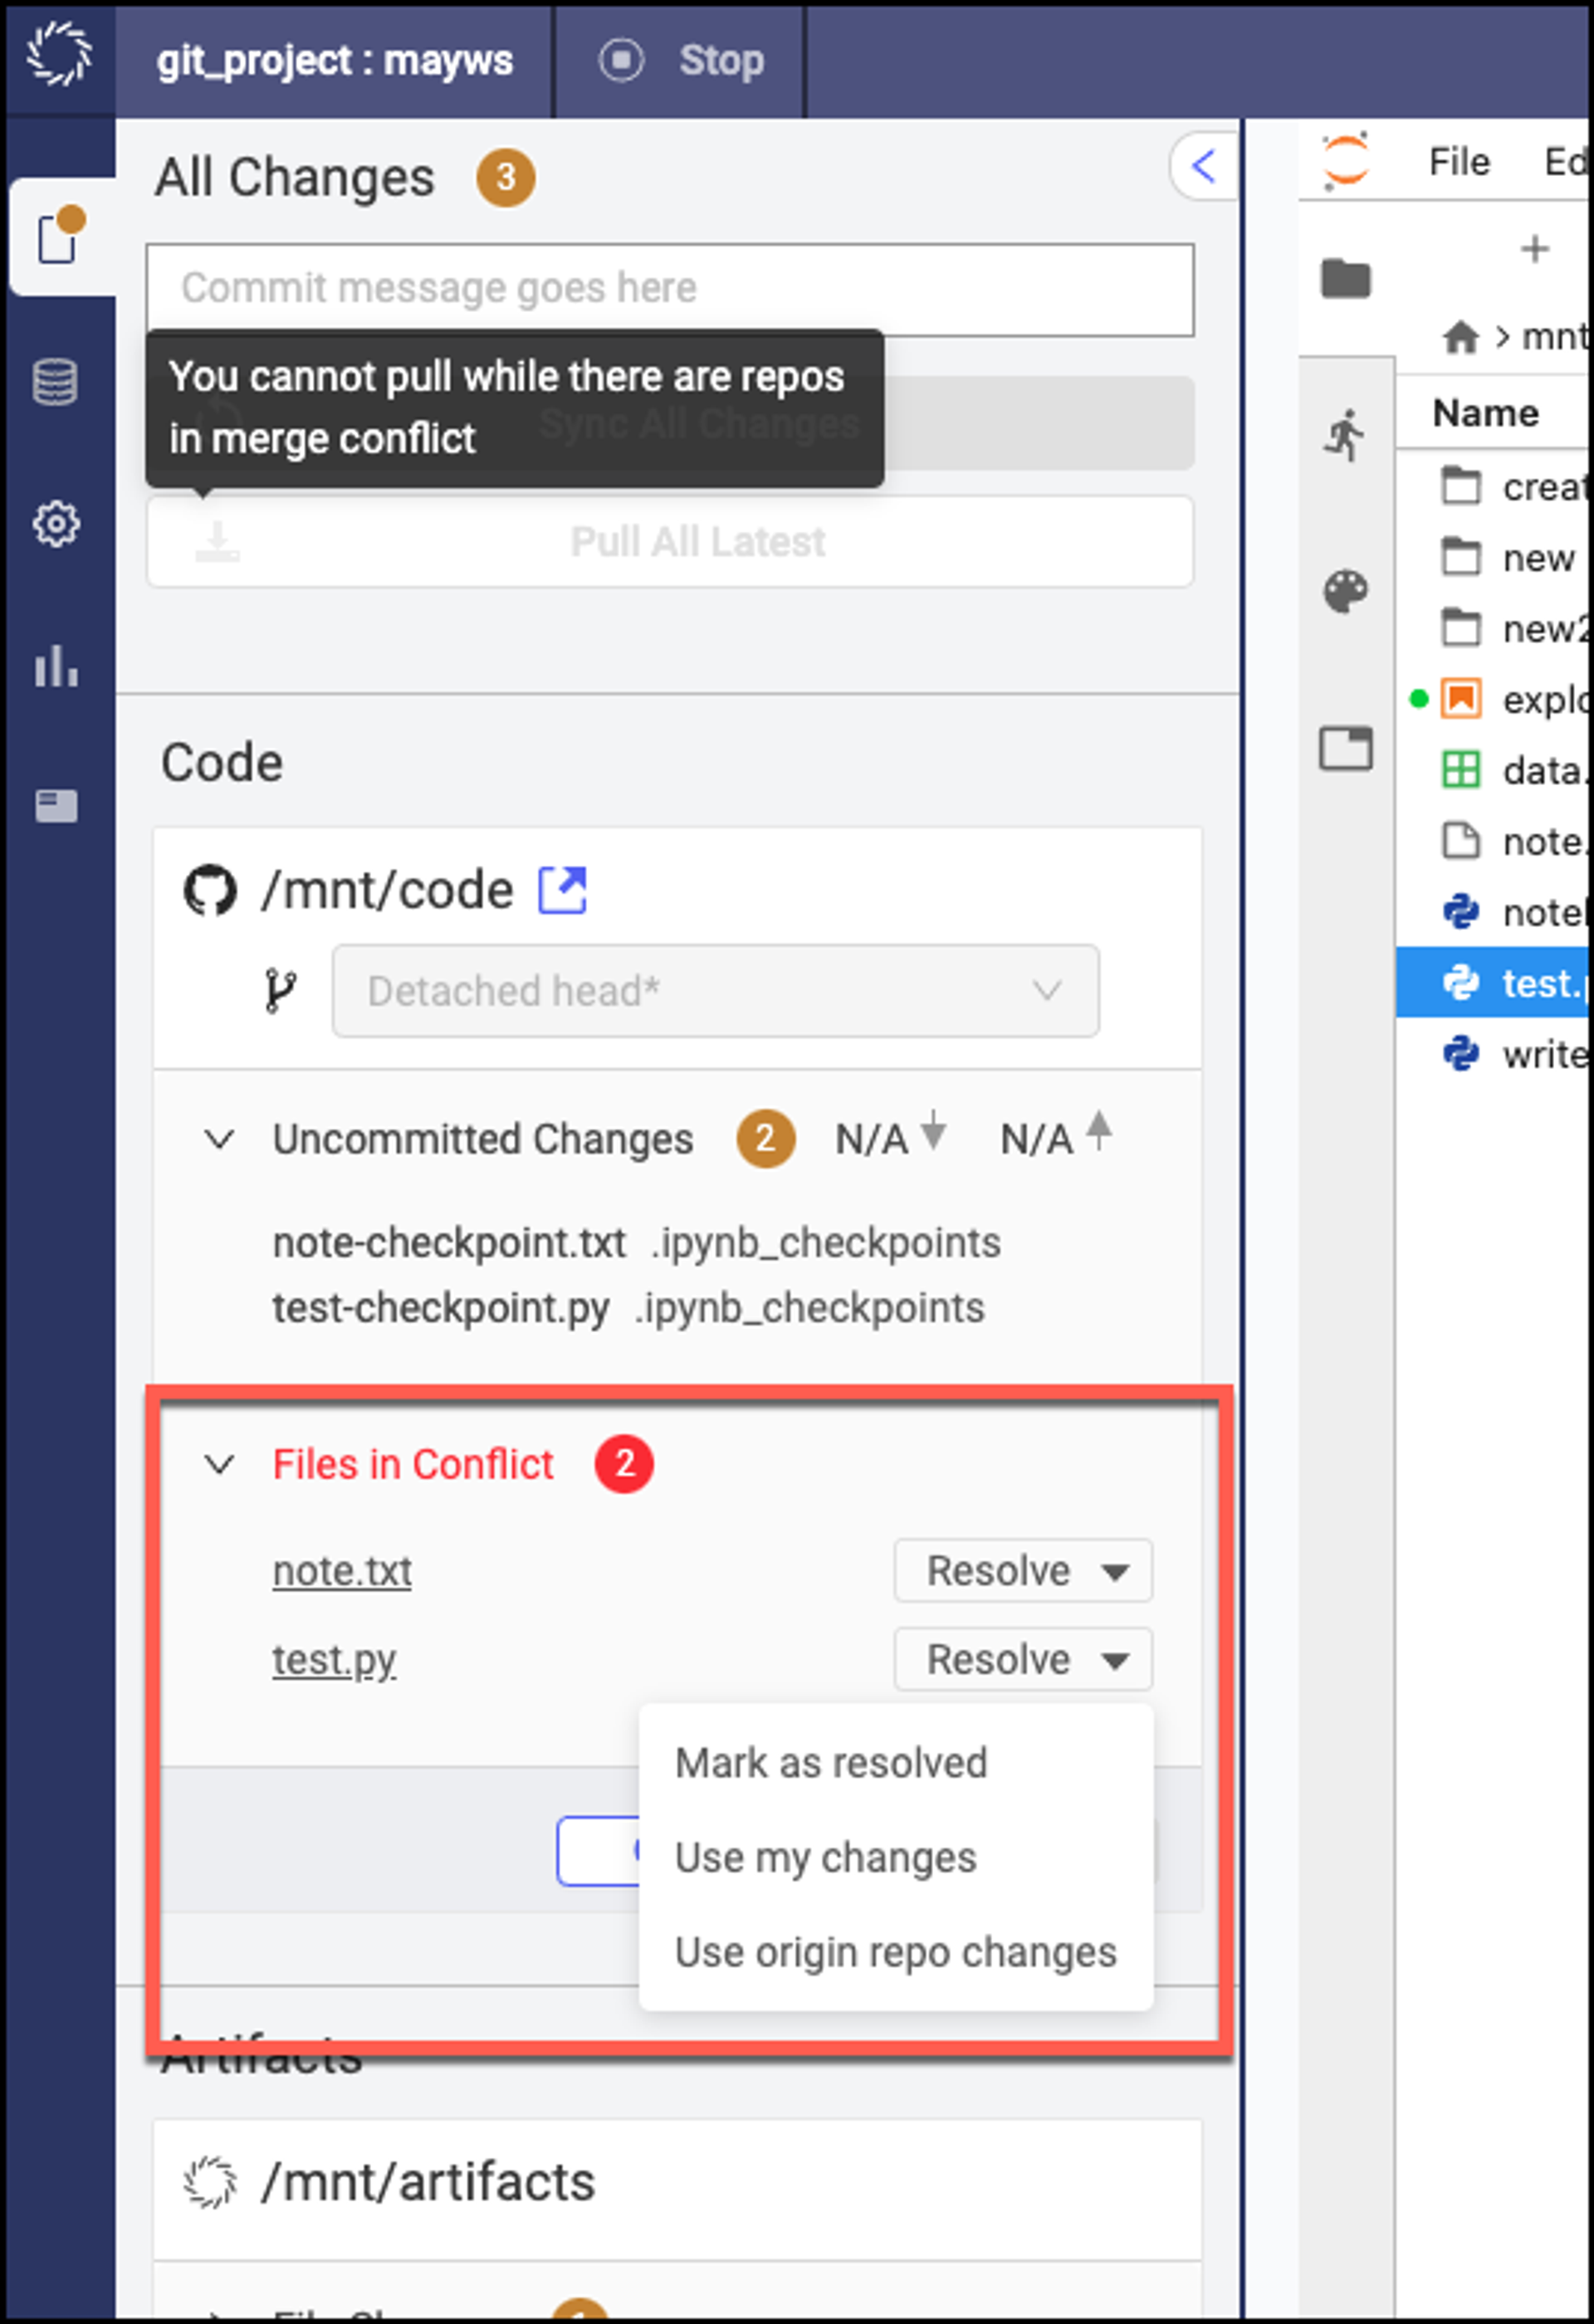The height and width of the screenshot is (2324, 1594).
Task: Open the note.txt conflict file link
Action: [x=342, y=1570]
